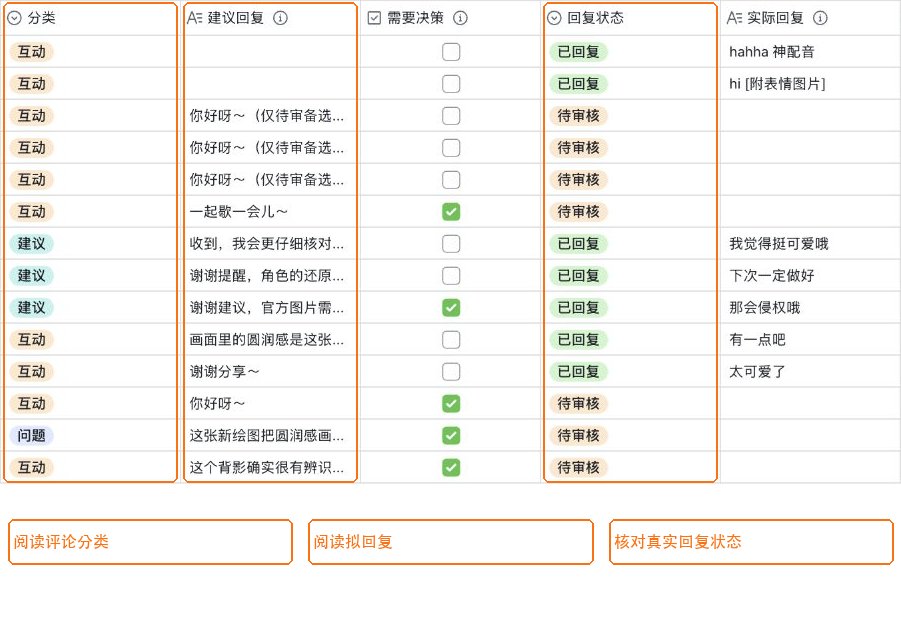The width and height of the screenshot is (901, 624).
Task: Select the 互动 tag in the '谢谢分享~' row
Action: 32,372
